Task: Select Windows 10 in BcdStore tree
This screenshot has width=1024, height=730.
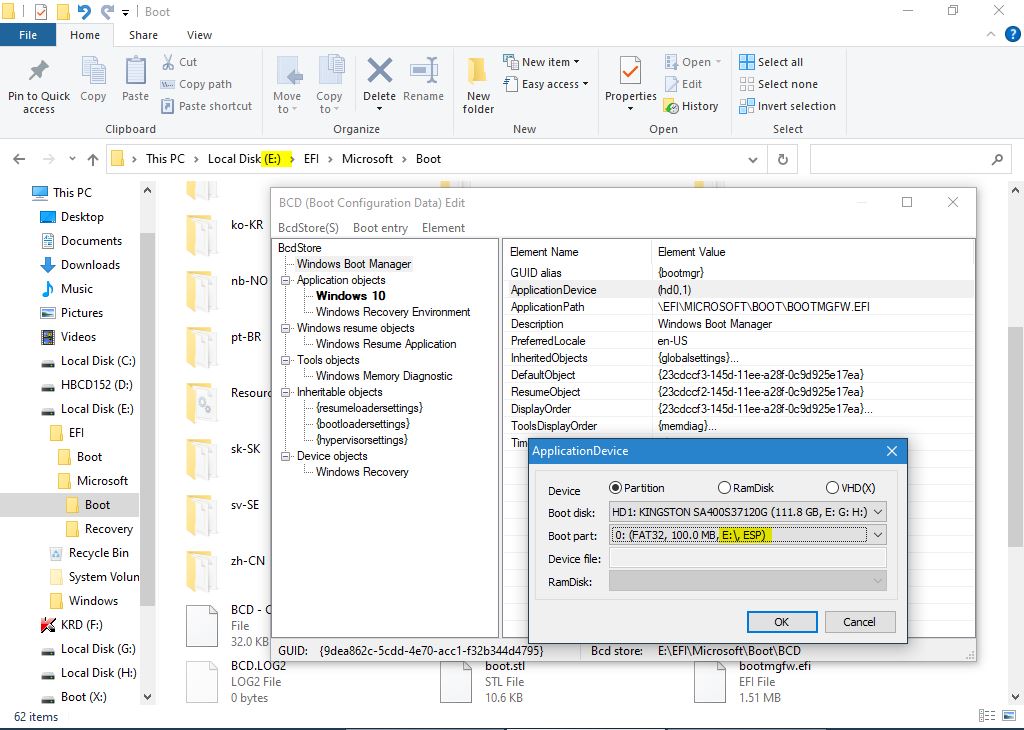Action: 350,296
